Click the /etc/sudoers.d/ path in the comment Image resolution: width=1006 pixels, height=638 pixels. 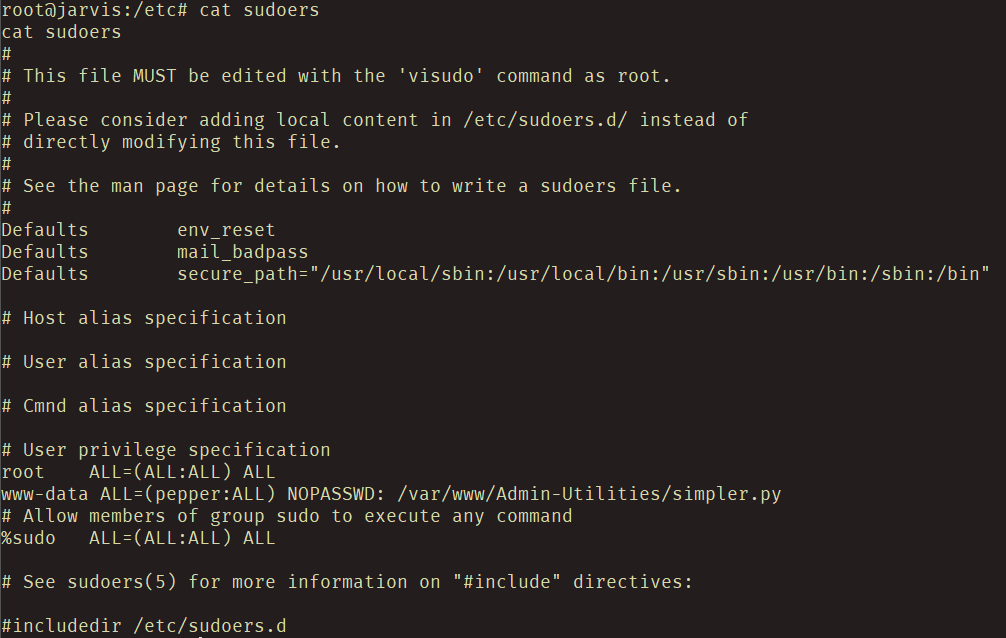(x=545, y=120)
